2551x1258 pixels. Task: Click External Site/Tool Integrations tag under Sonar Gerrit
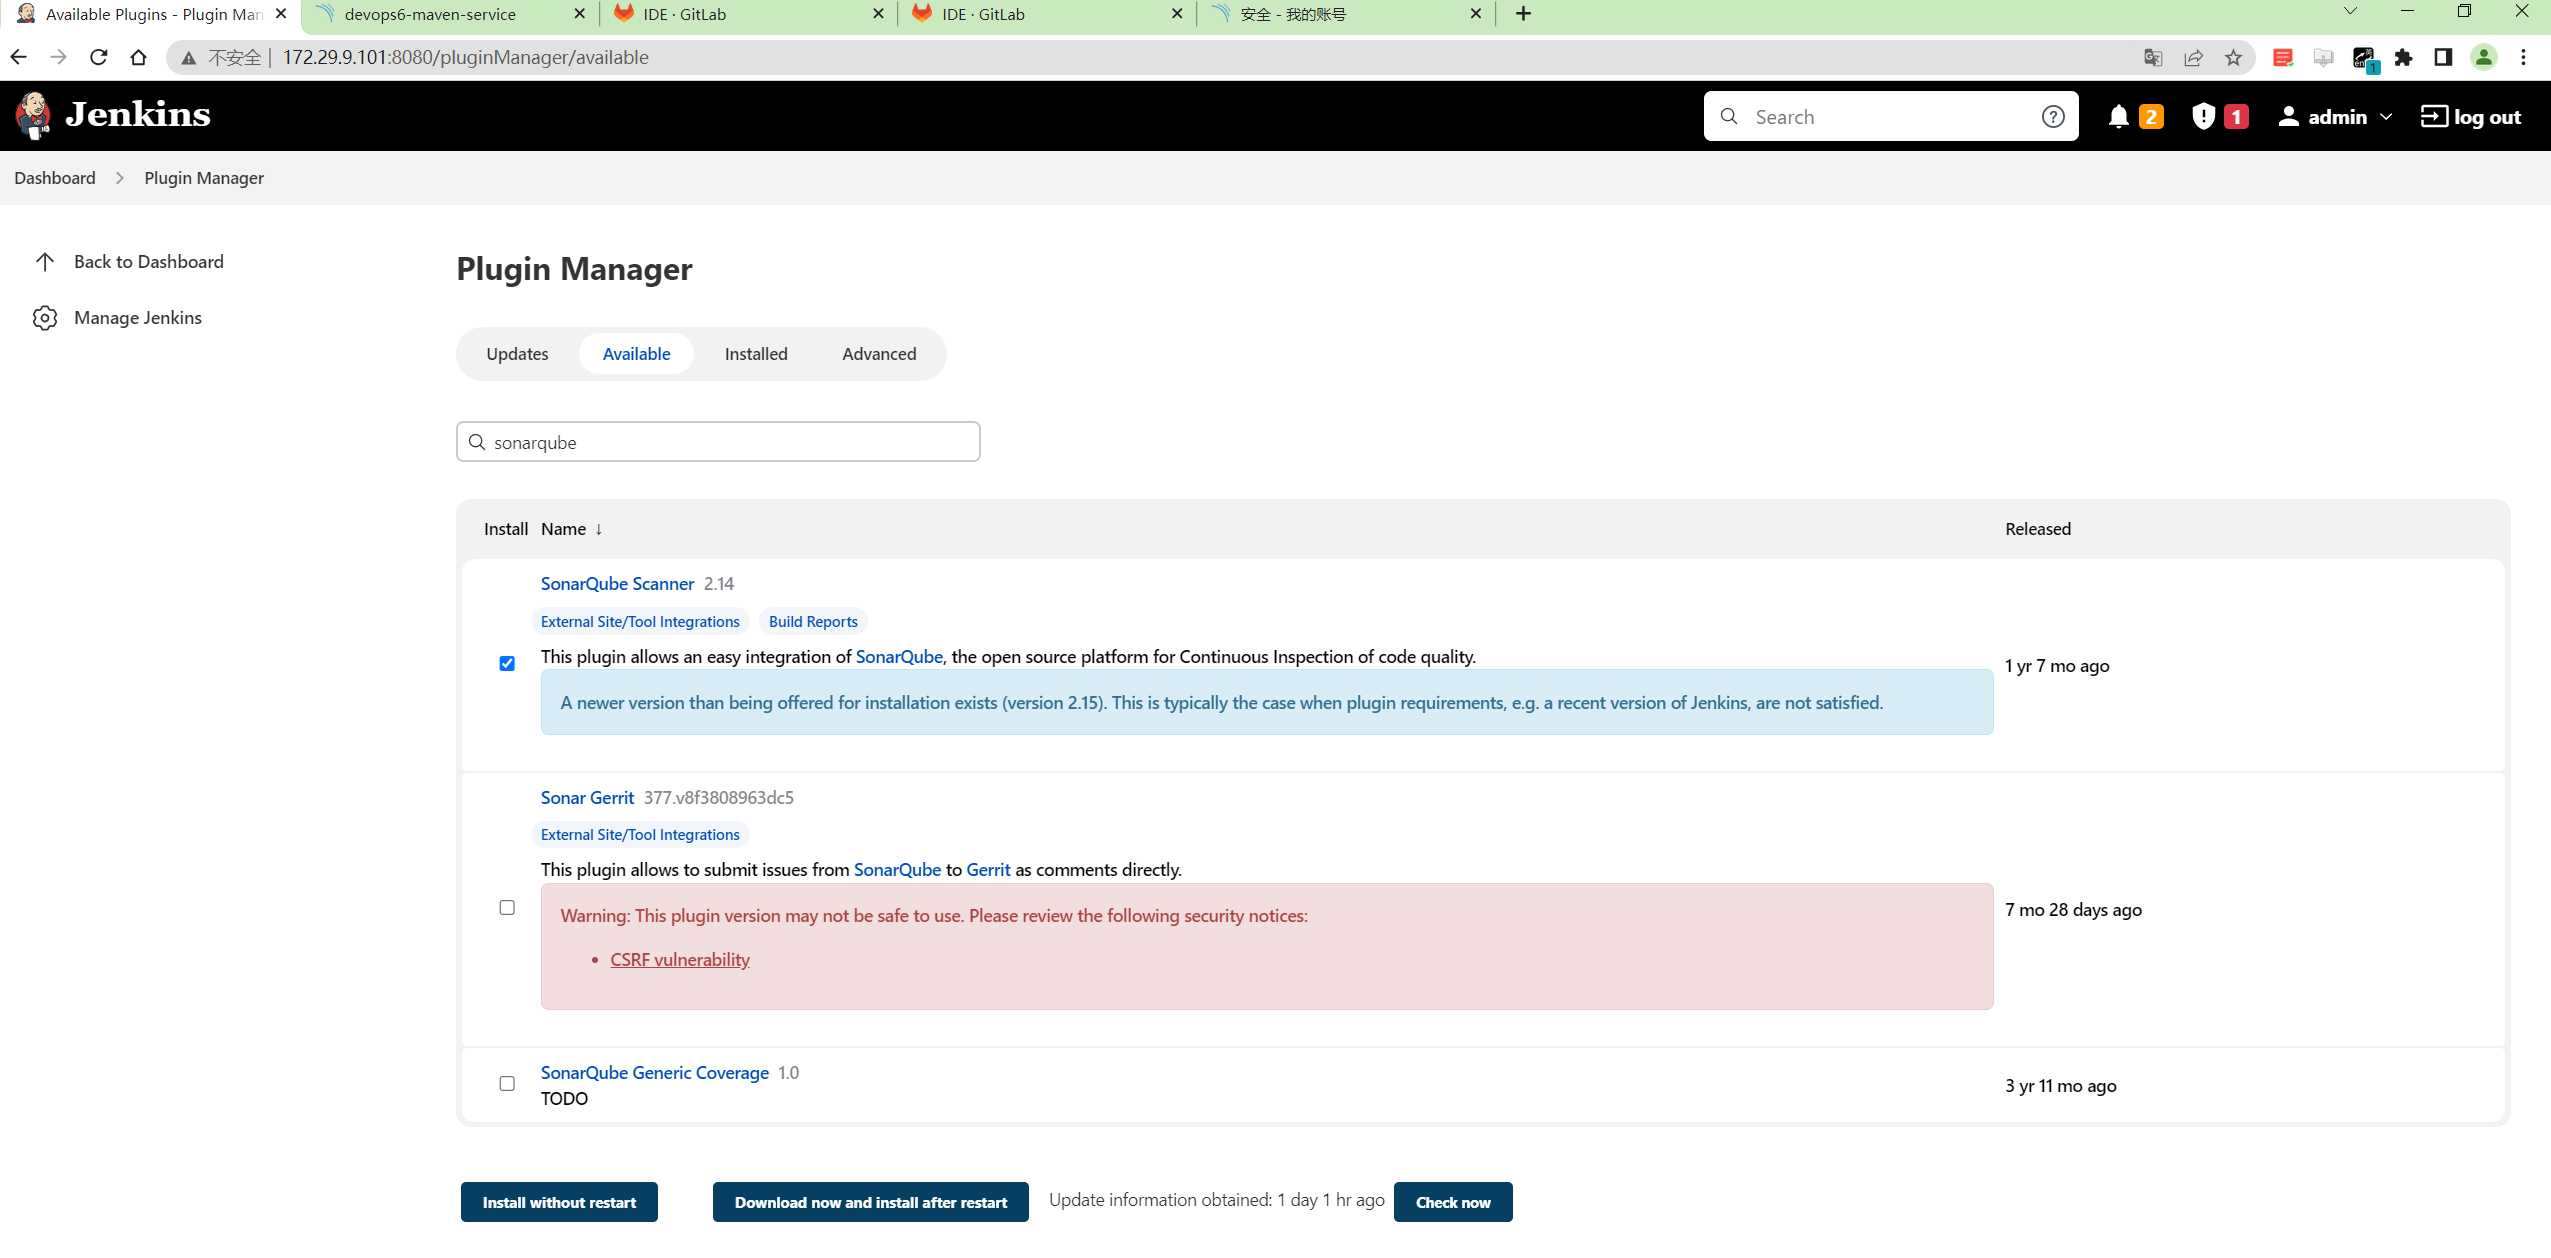coord(640,835)
